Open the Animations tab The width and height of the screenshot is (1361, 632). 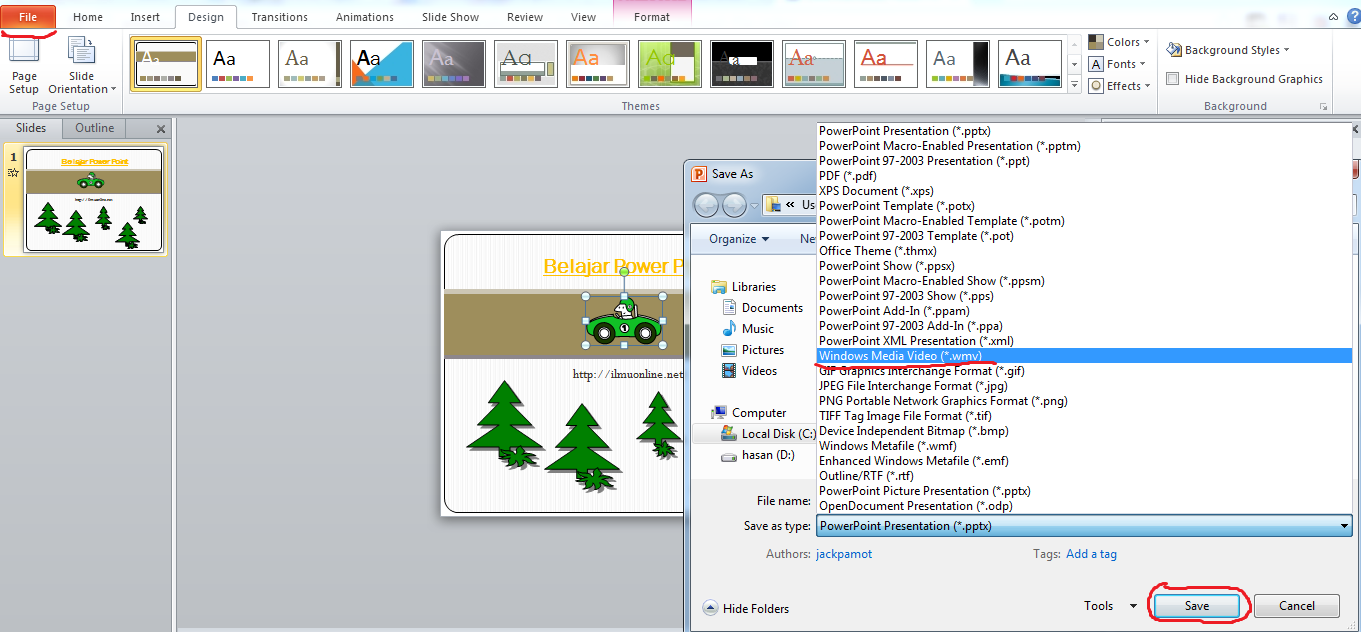364,17
